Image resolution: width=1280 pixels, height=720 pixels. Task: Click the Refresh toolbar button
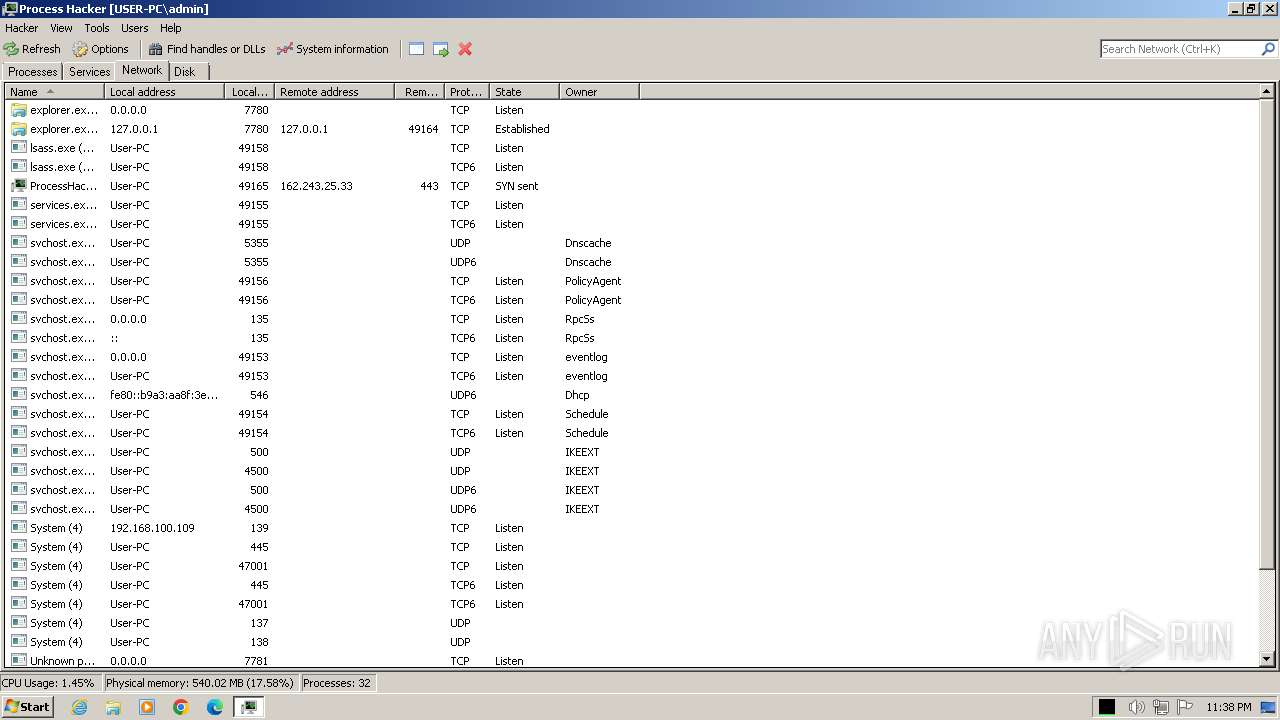32,49
